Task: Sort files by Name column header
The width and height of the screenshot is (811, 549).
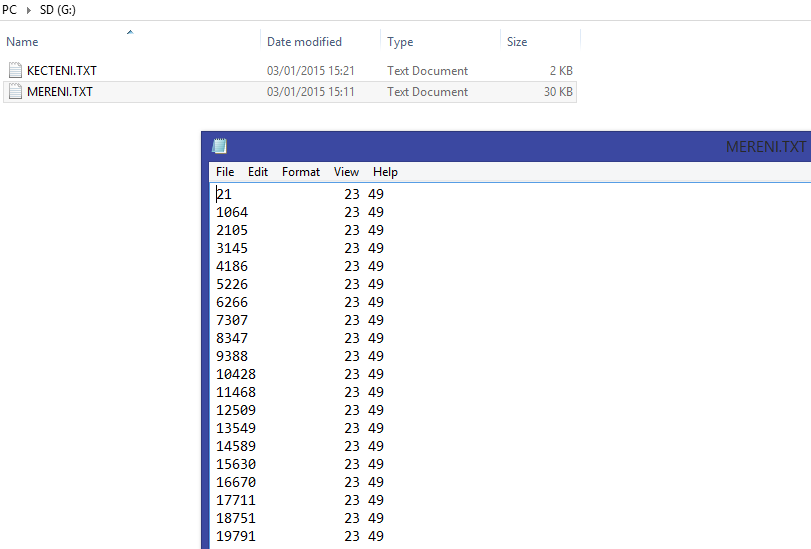Action: (x=22, y=42)
